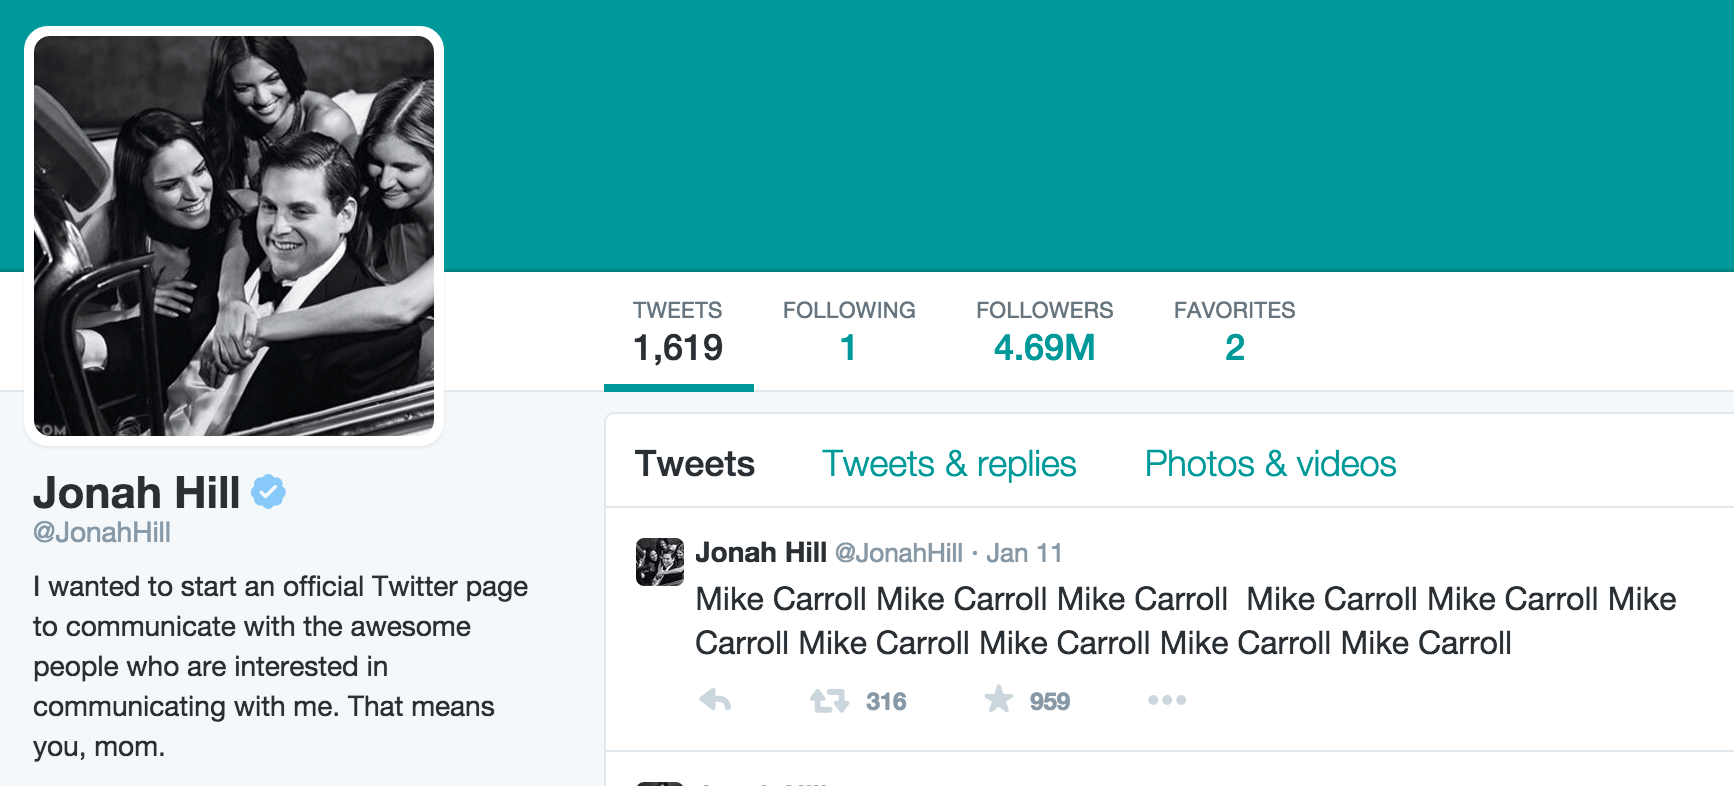Open the large Jonah Hill profile photo
This screenshot has height=786, width=1734.
point(234,236)
